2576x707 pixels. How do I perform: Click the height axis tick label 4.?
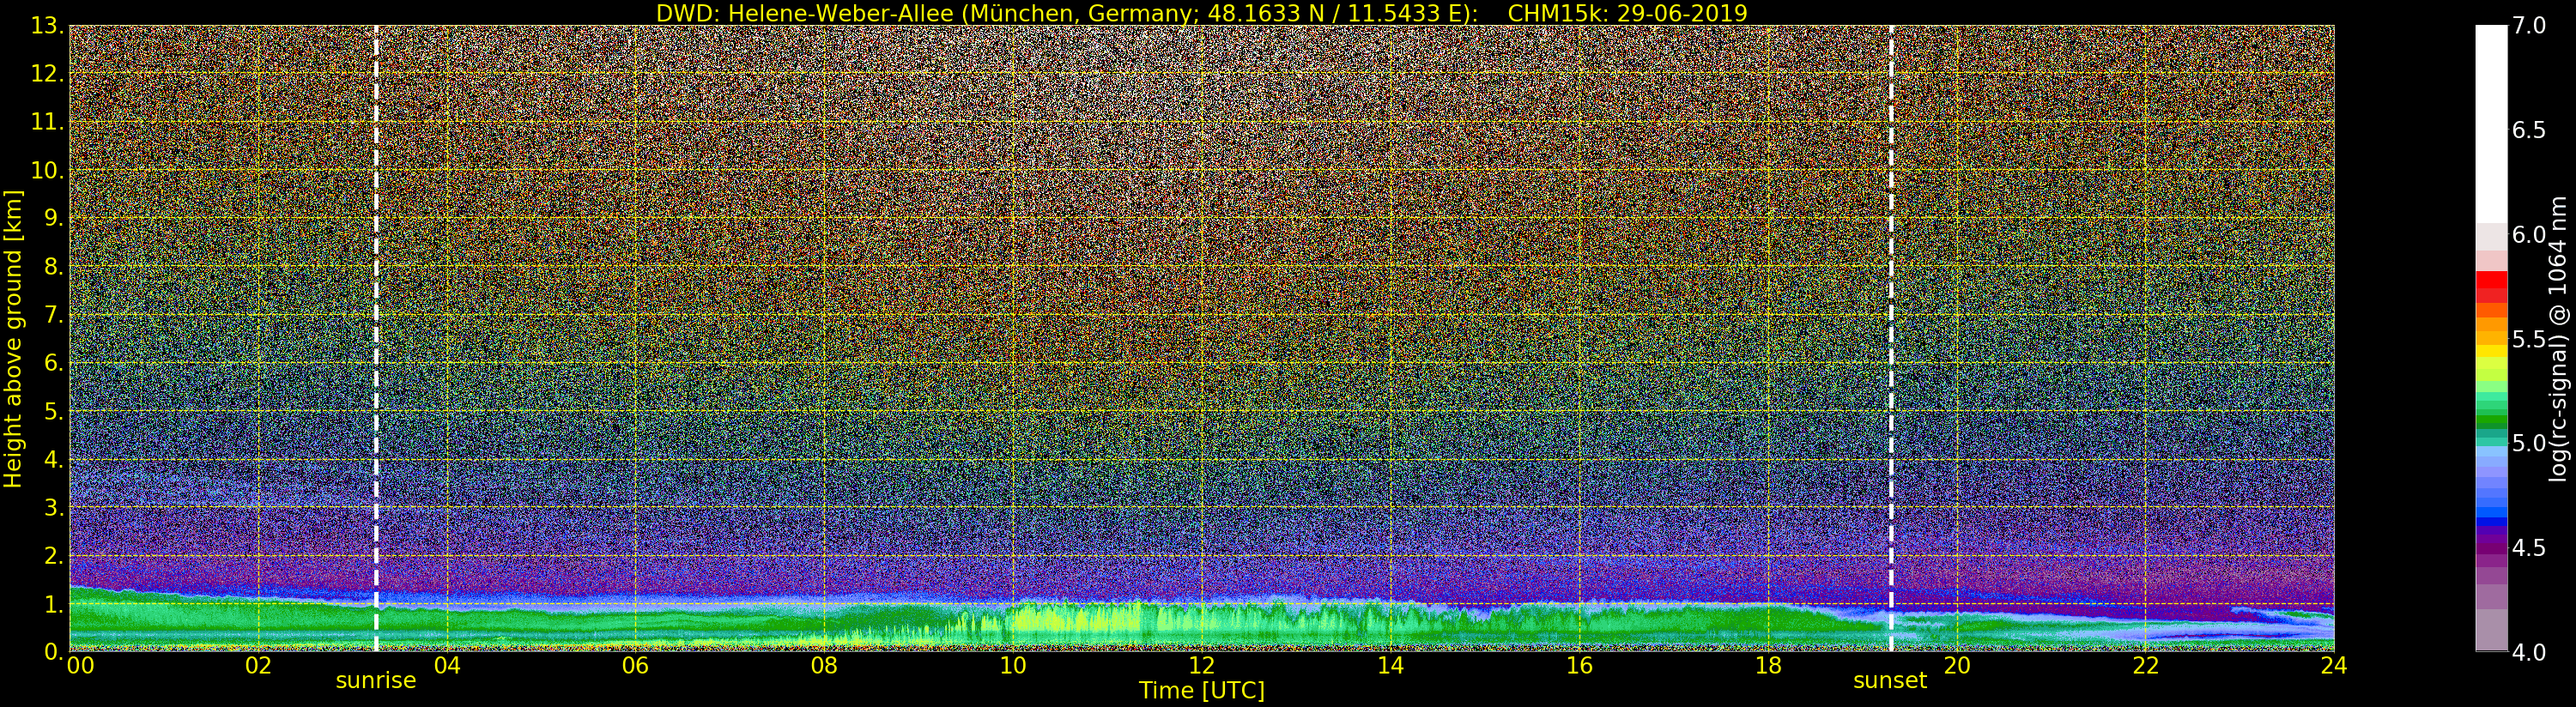(53, 459)
